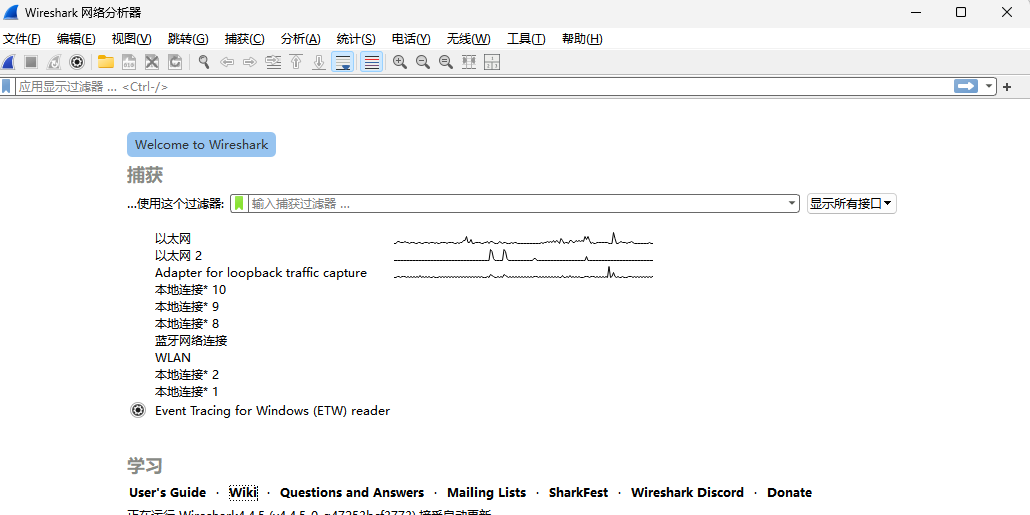Start capturing packets with shark fin icon
The width and height of the screenshot is (1030, 515).
coord(9,62)
